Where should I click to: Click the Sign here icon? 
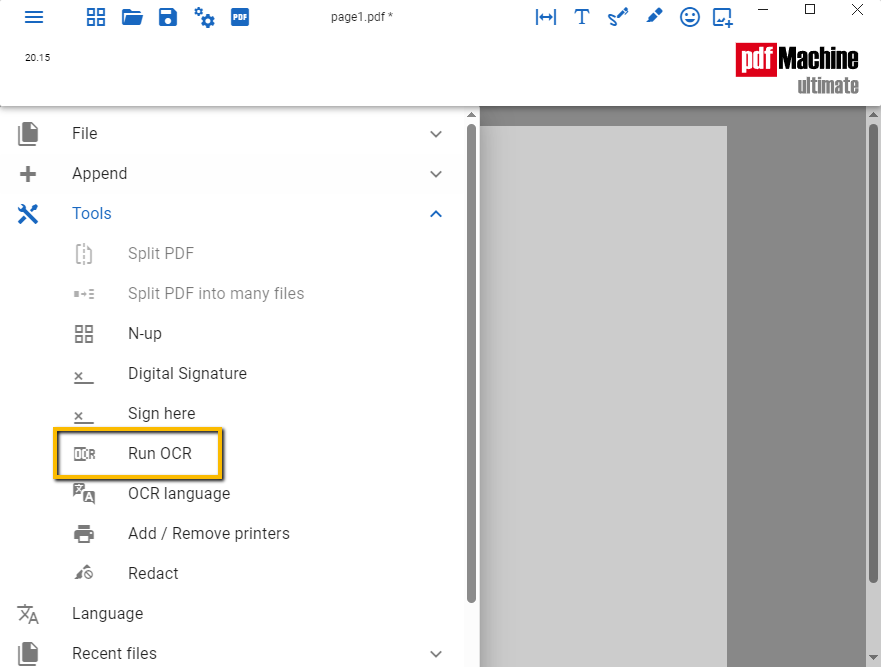pos(84,416)
